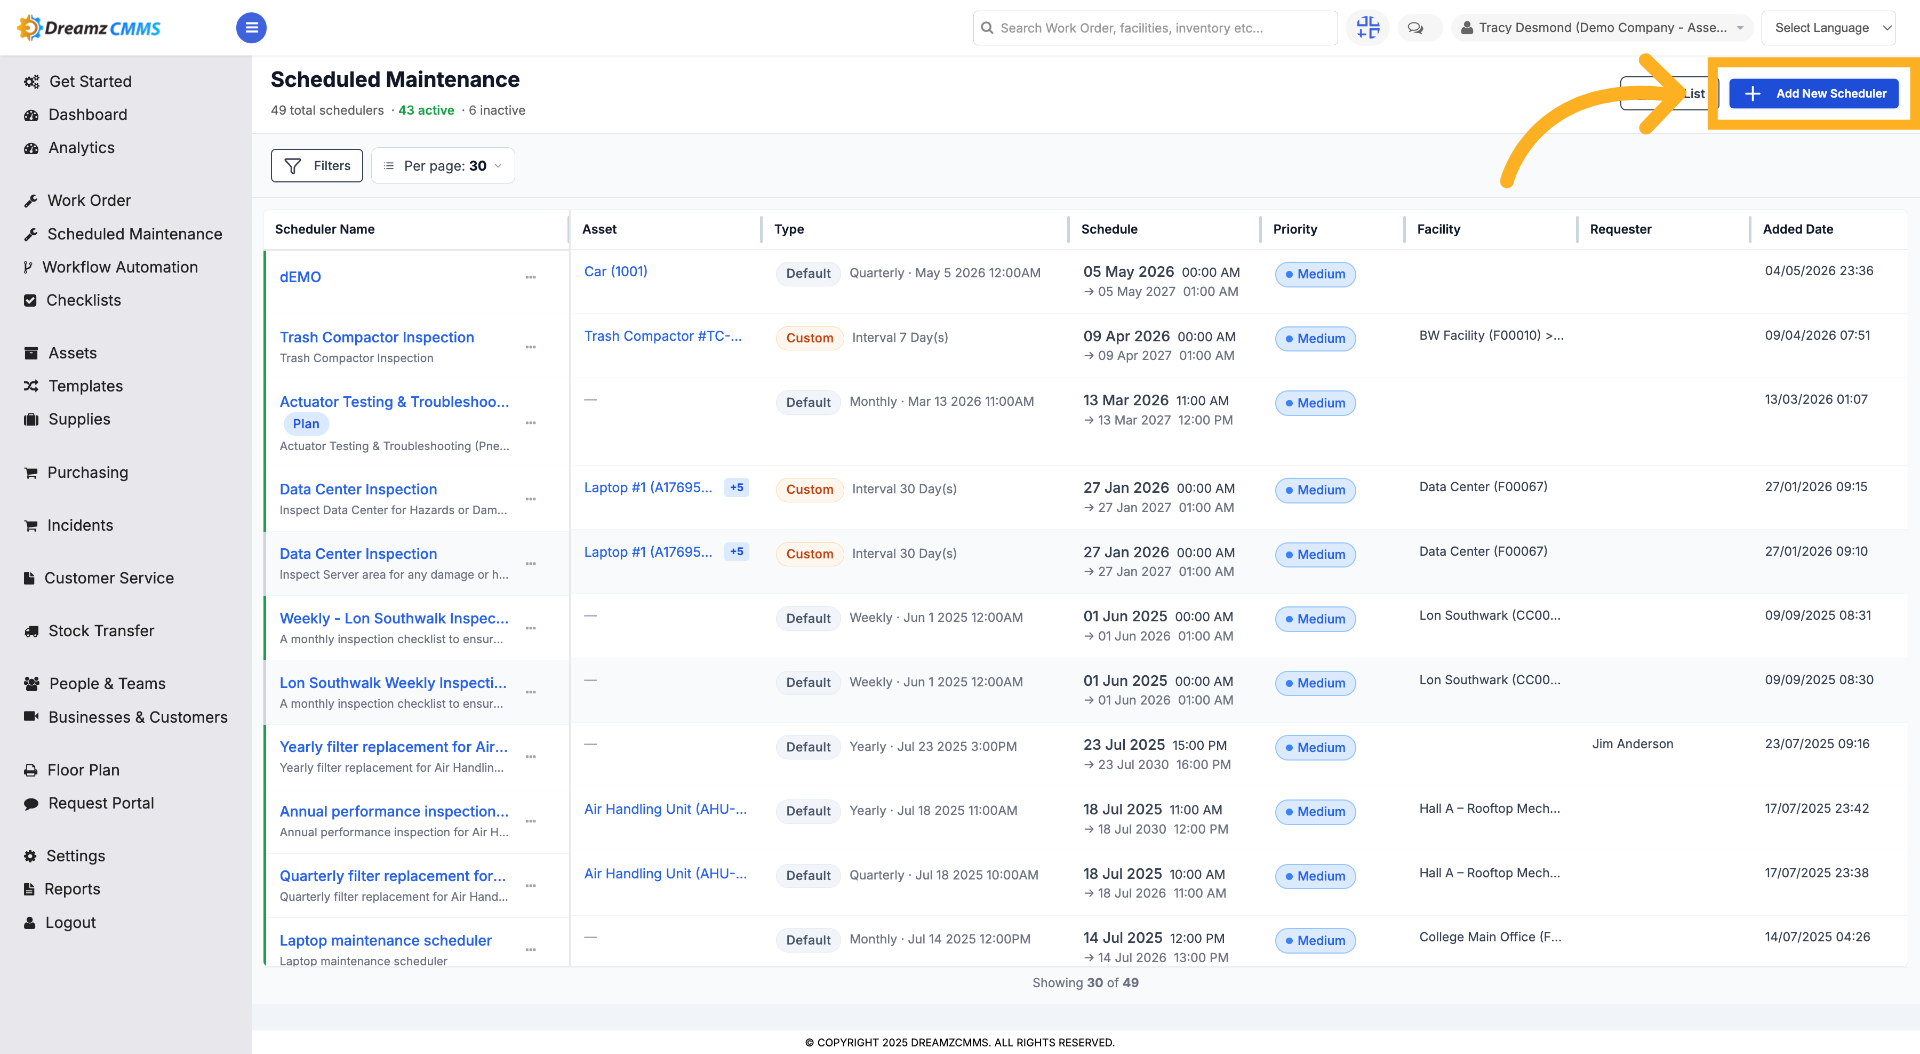Click the Request Portal icon

pyautogui.click(x=31, y=803)
